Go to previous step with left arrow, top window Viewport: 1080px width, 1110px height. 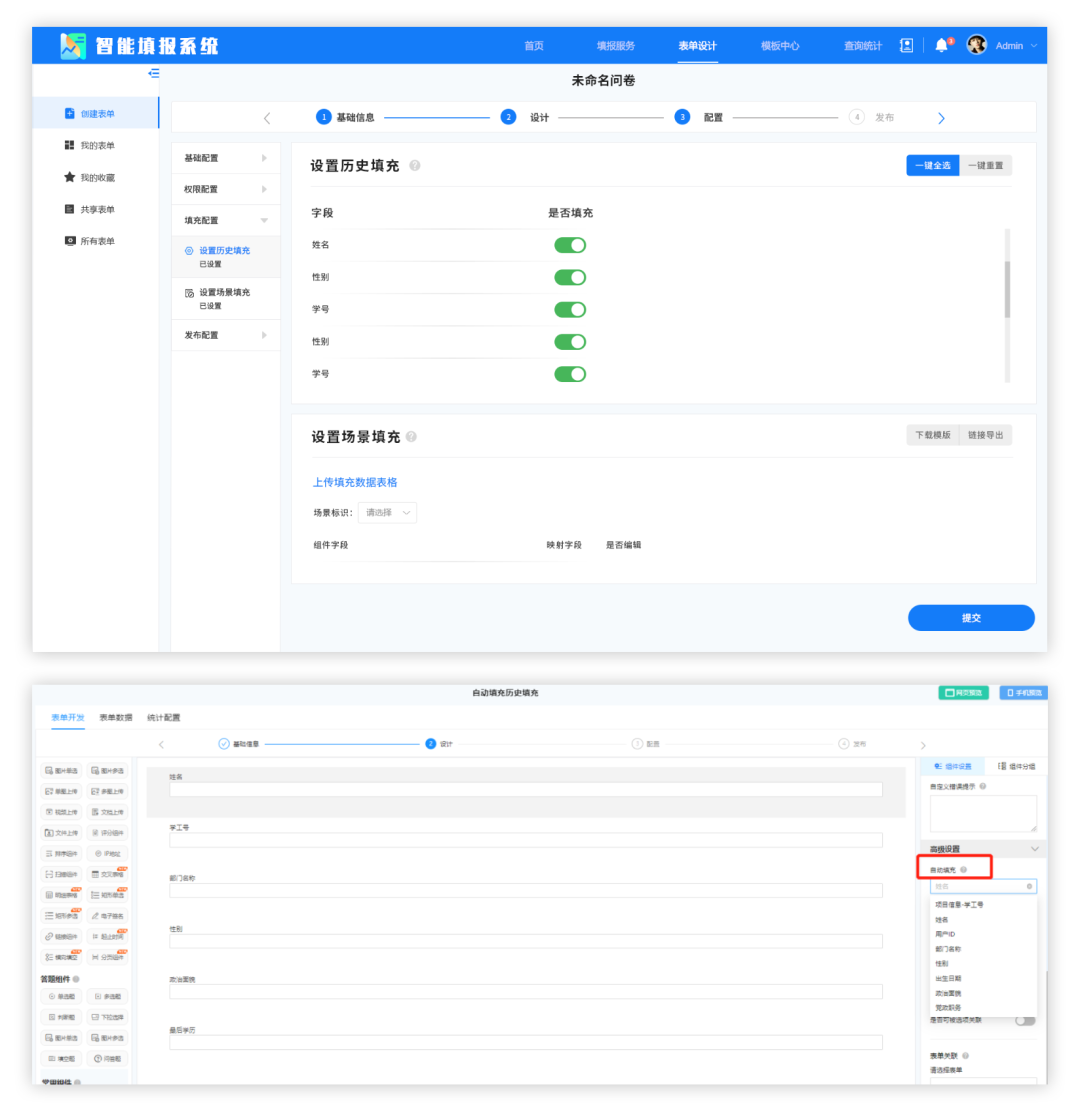coord(267,118)
